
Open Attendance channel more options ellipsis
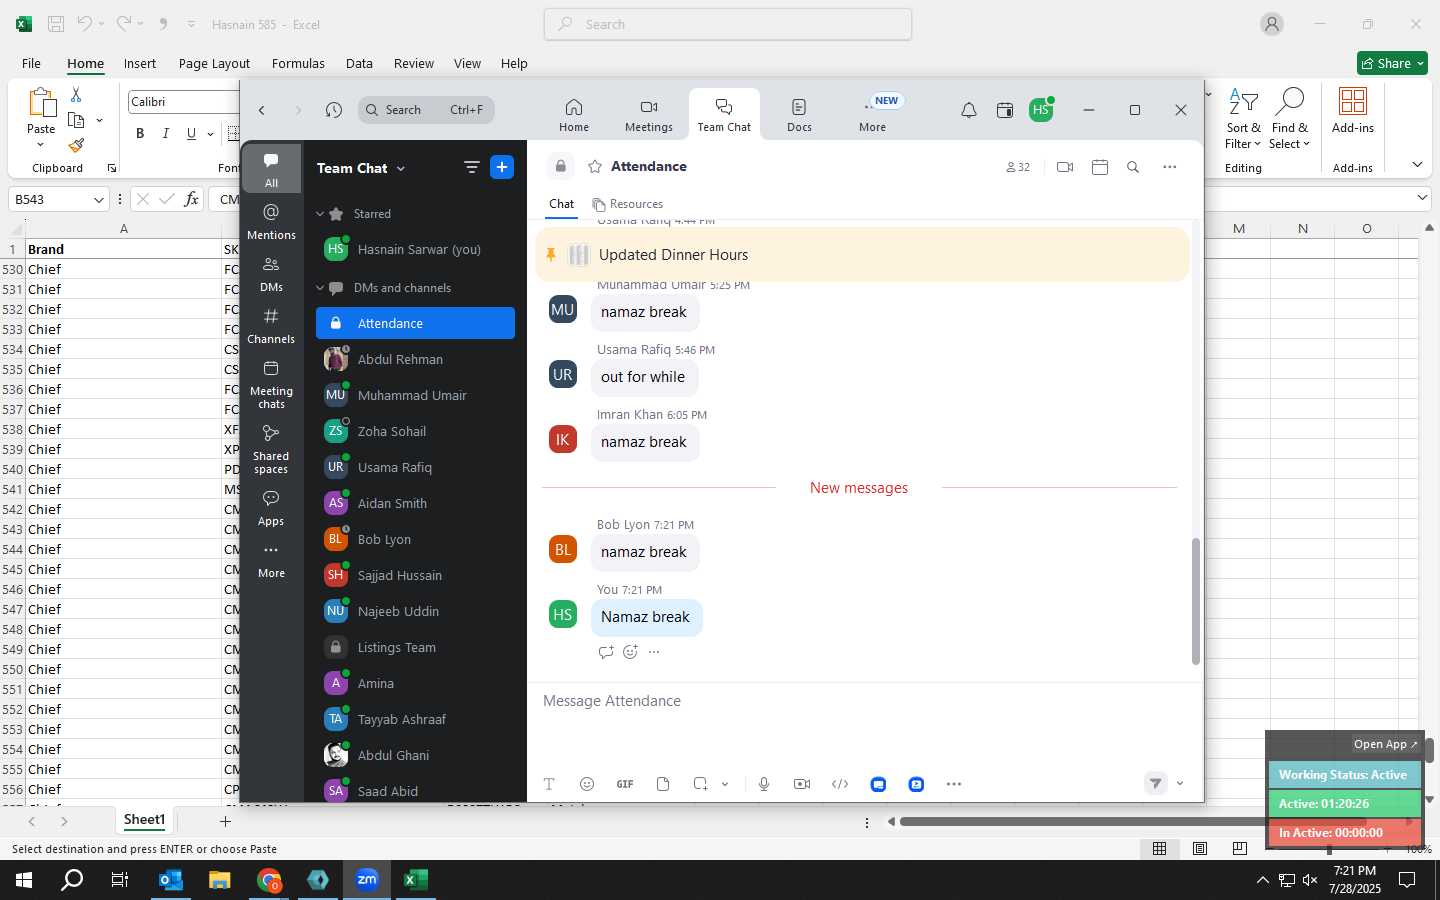1170,167
